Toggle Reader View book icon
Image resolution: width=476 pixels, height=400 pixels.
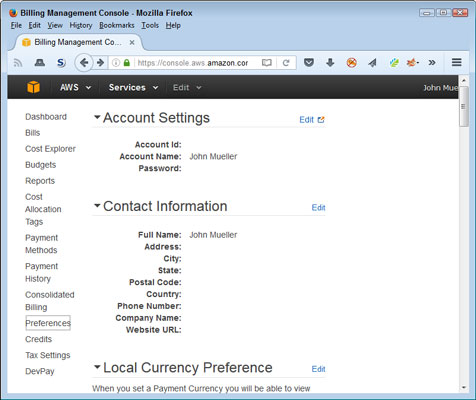point(267,63)
